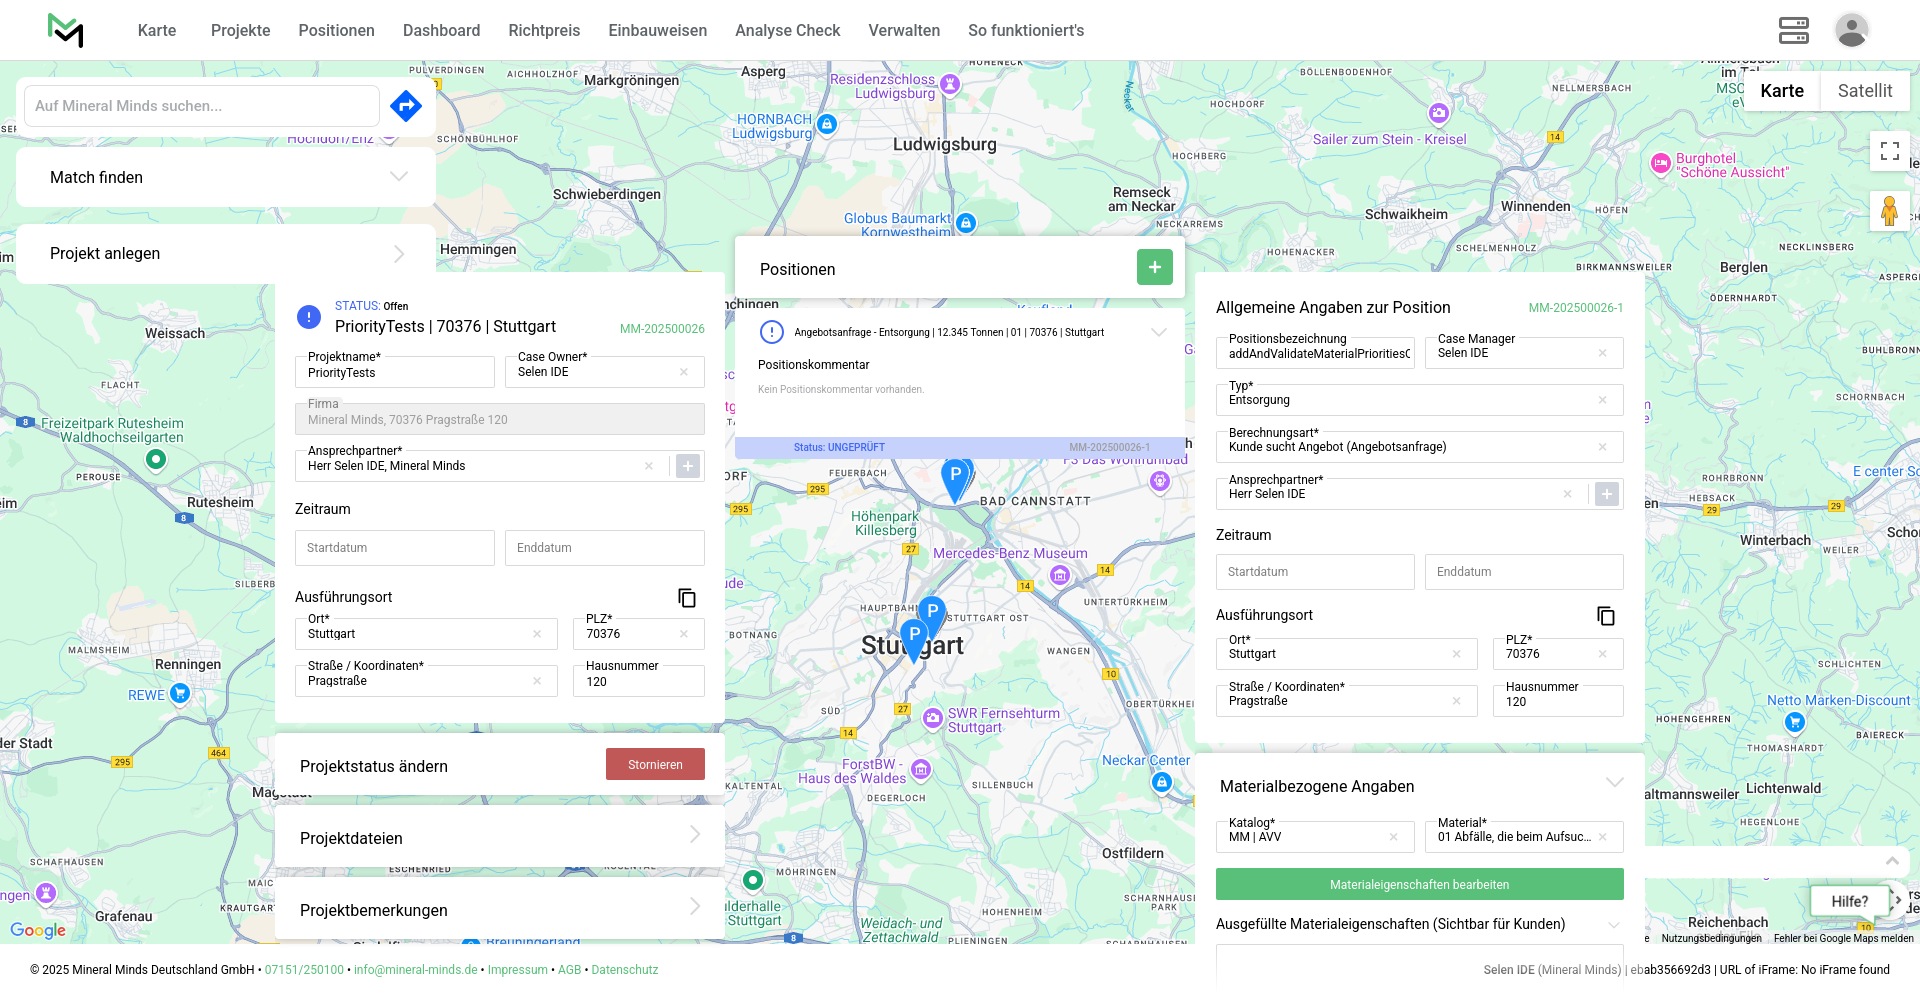Open the Einbauweisen menu item
This screenshot has height=994, width=1920.
(657, 30)
